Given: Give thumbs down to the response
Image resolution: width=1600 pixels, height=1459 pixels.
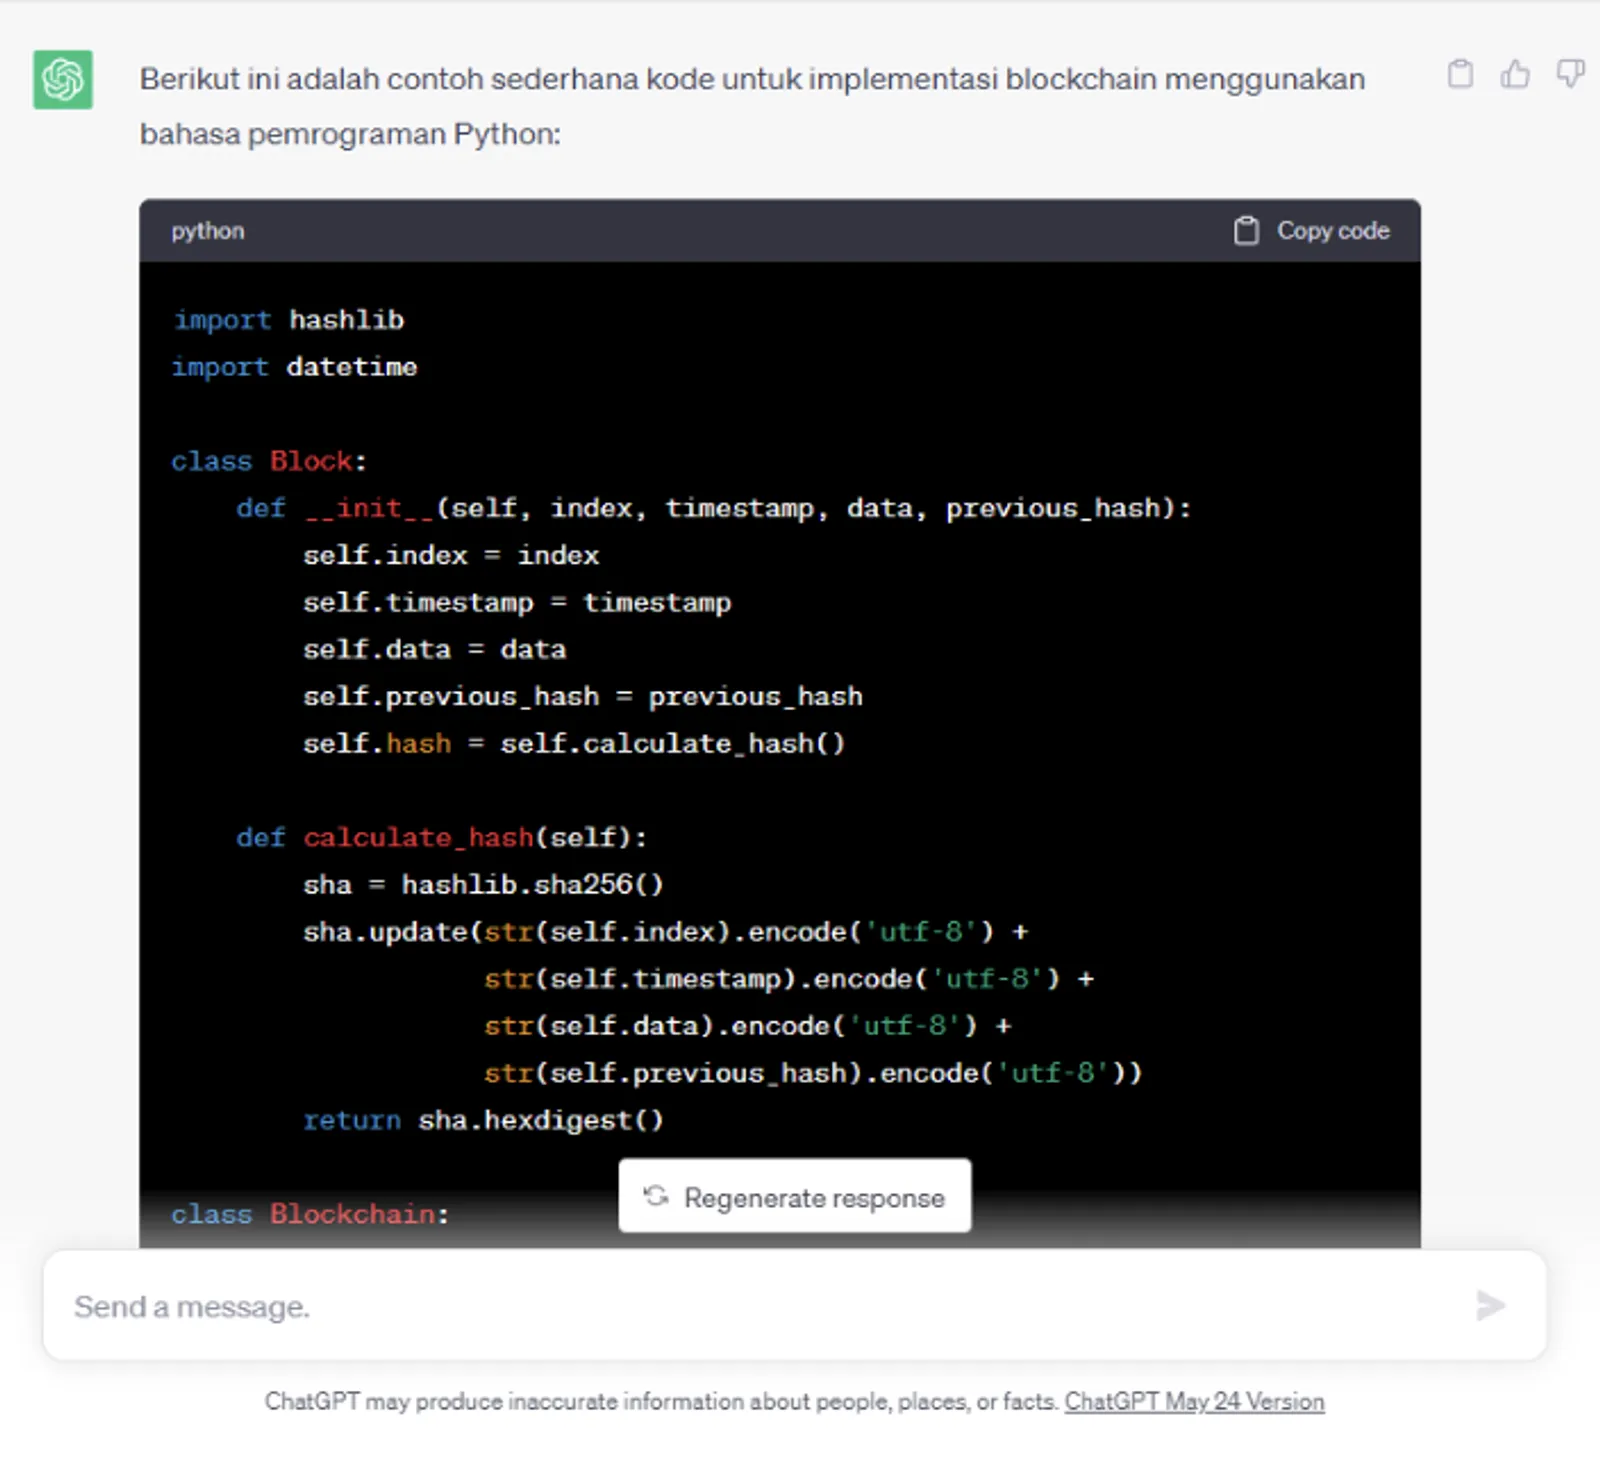Looking at the screenshot, I should (1570, 74).
